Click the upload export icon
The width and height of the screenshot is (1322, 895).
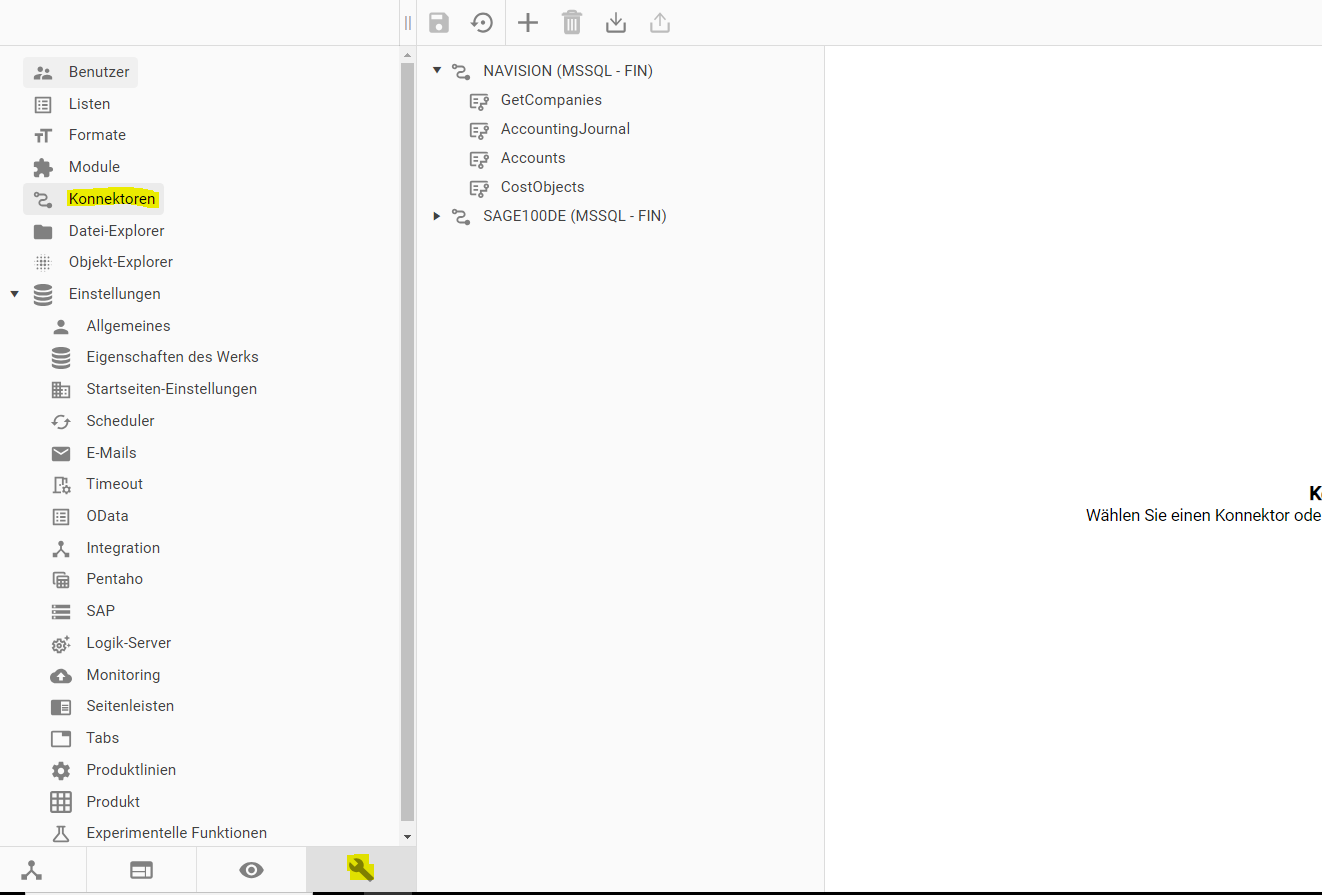660,23
